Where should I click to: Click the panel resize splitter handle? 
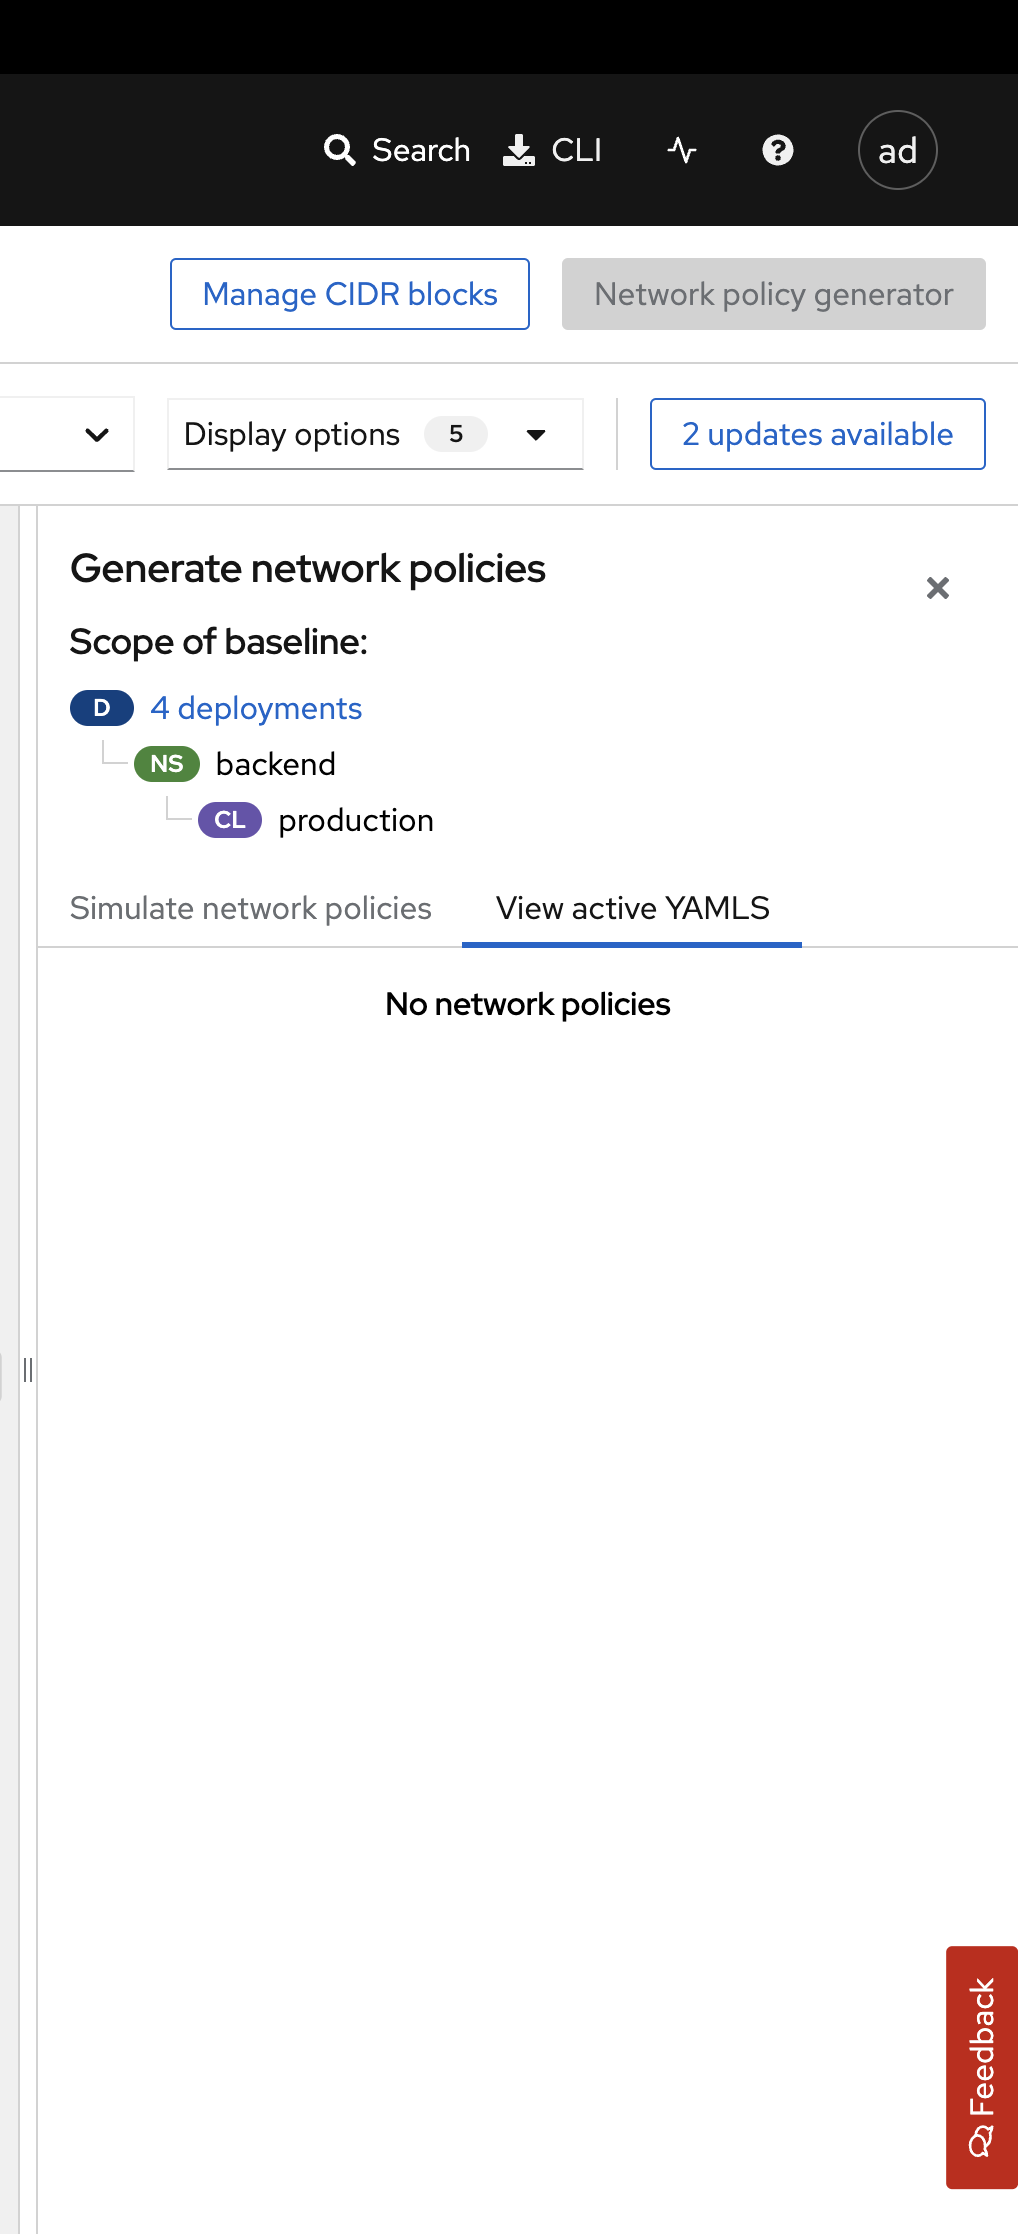(x=28, y=1370)
